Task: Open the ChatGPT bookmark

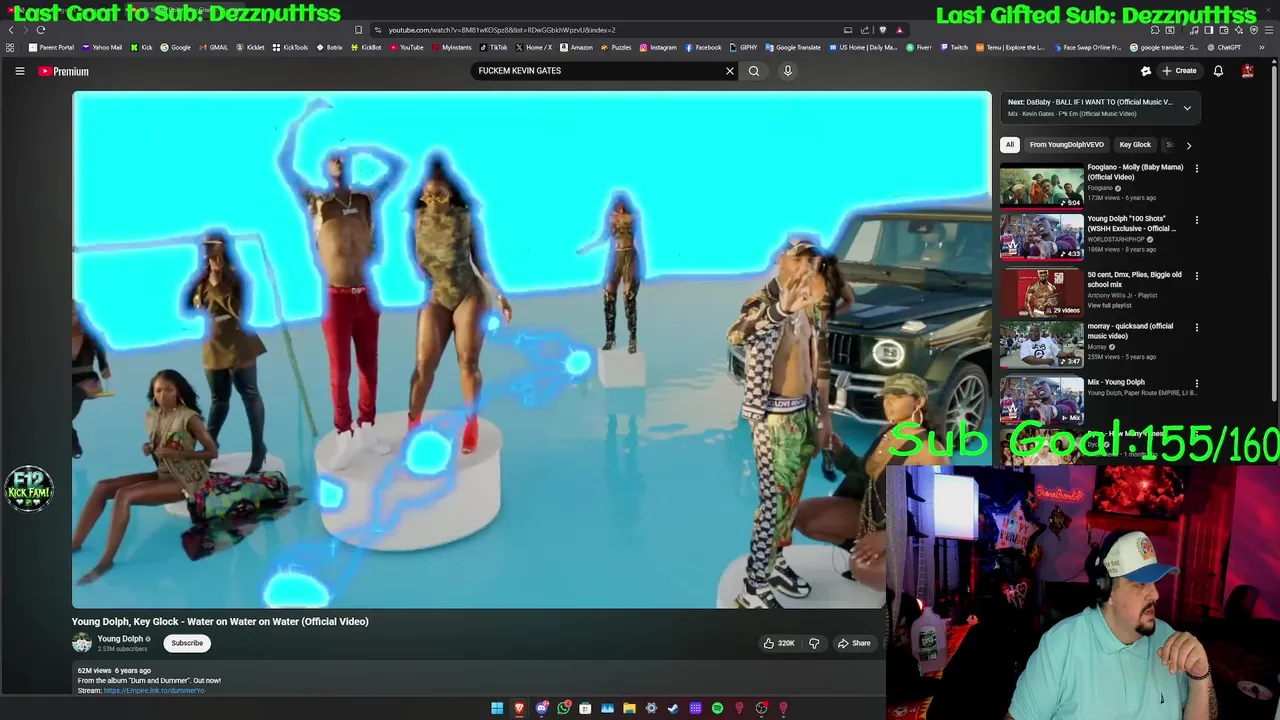Action: 1223,47
